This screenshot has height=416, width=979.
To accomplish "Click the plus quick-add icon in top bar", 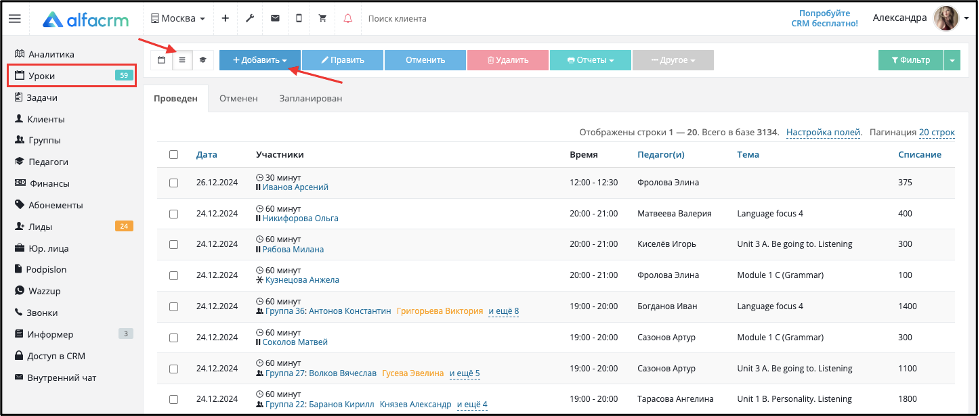I will [225, 19].
